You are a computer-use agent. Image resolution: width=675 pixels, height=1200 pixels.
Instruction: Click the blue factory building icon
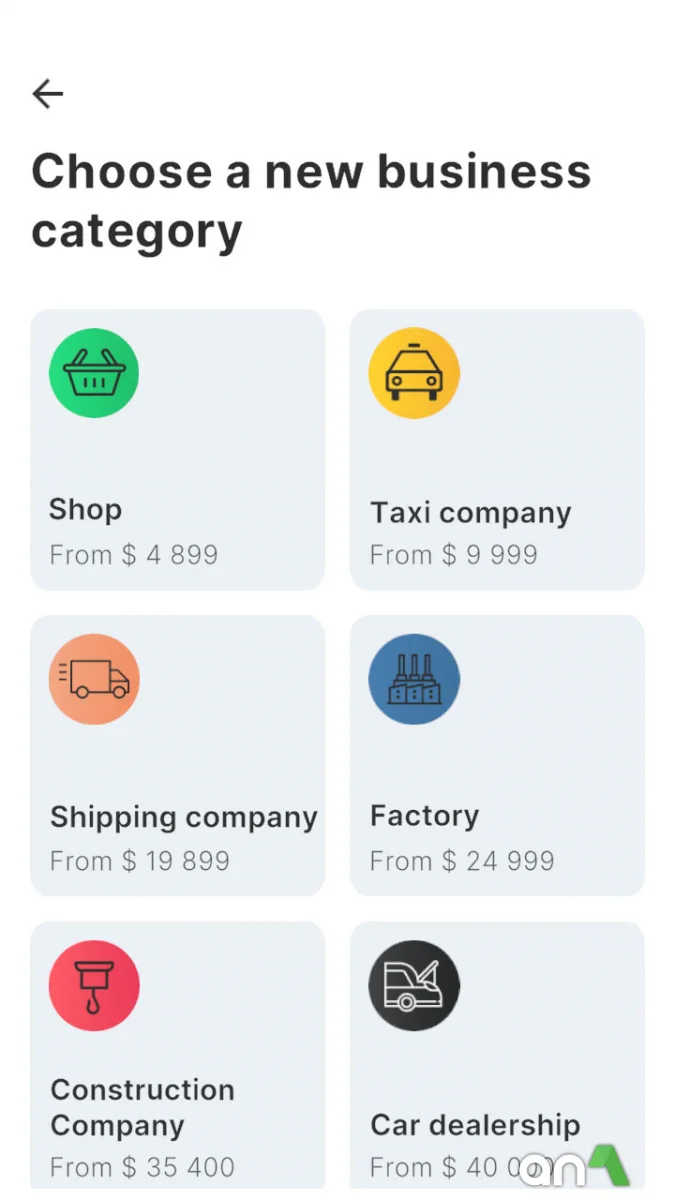(x=414, y=679)
